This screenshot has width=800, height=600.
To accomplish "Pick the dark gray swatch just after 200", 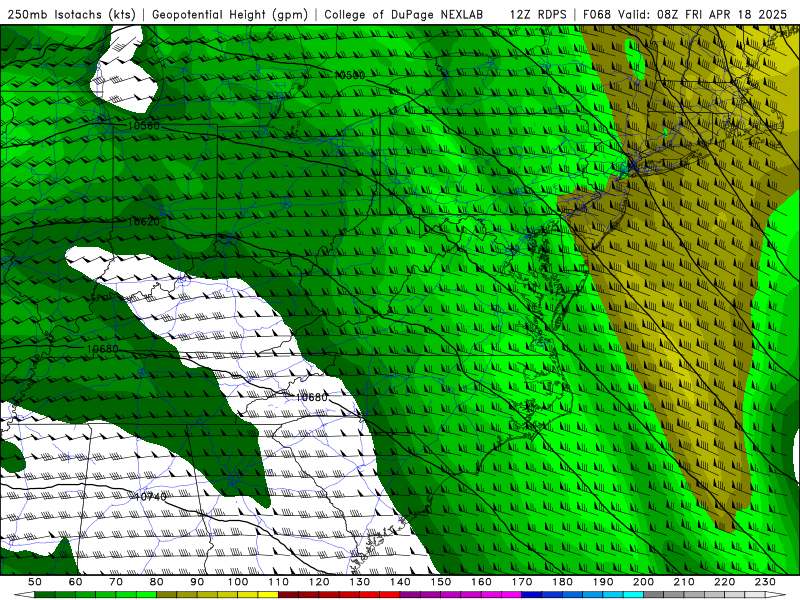I will [654, 595].
